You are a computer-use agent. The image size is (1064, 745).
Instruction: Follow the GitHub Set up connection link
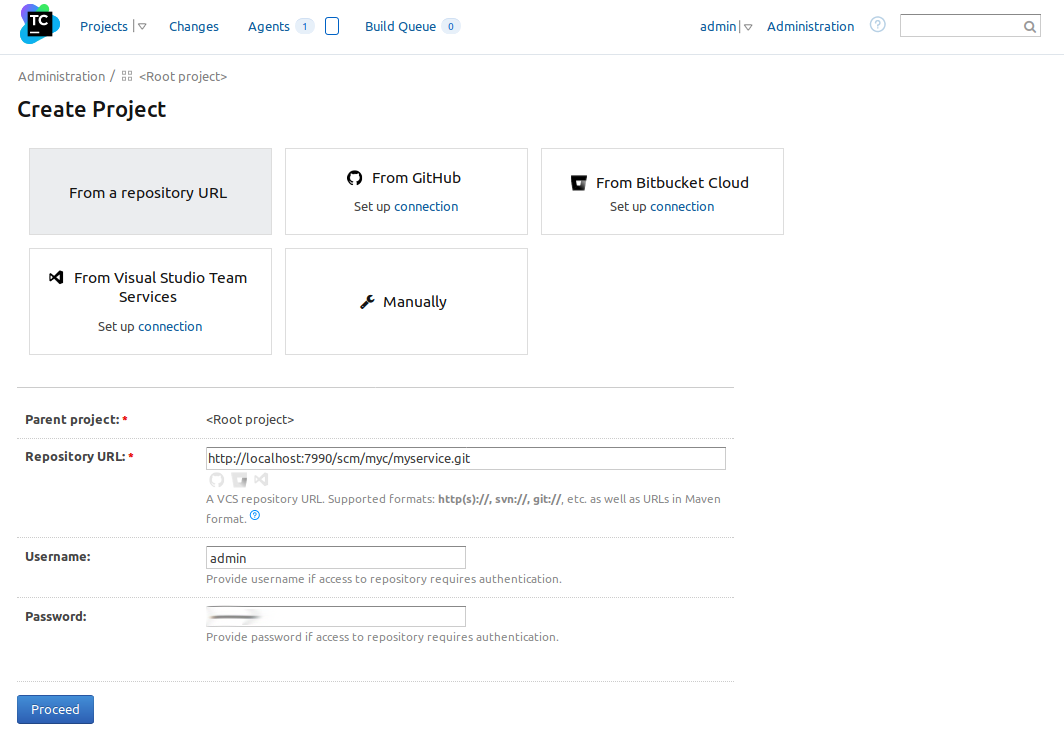click(x=426, y=206)
